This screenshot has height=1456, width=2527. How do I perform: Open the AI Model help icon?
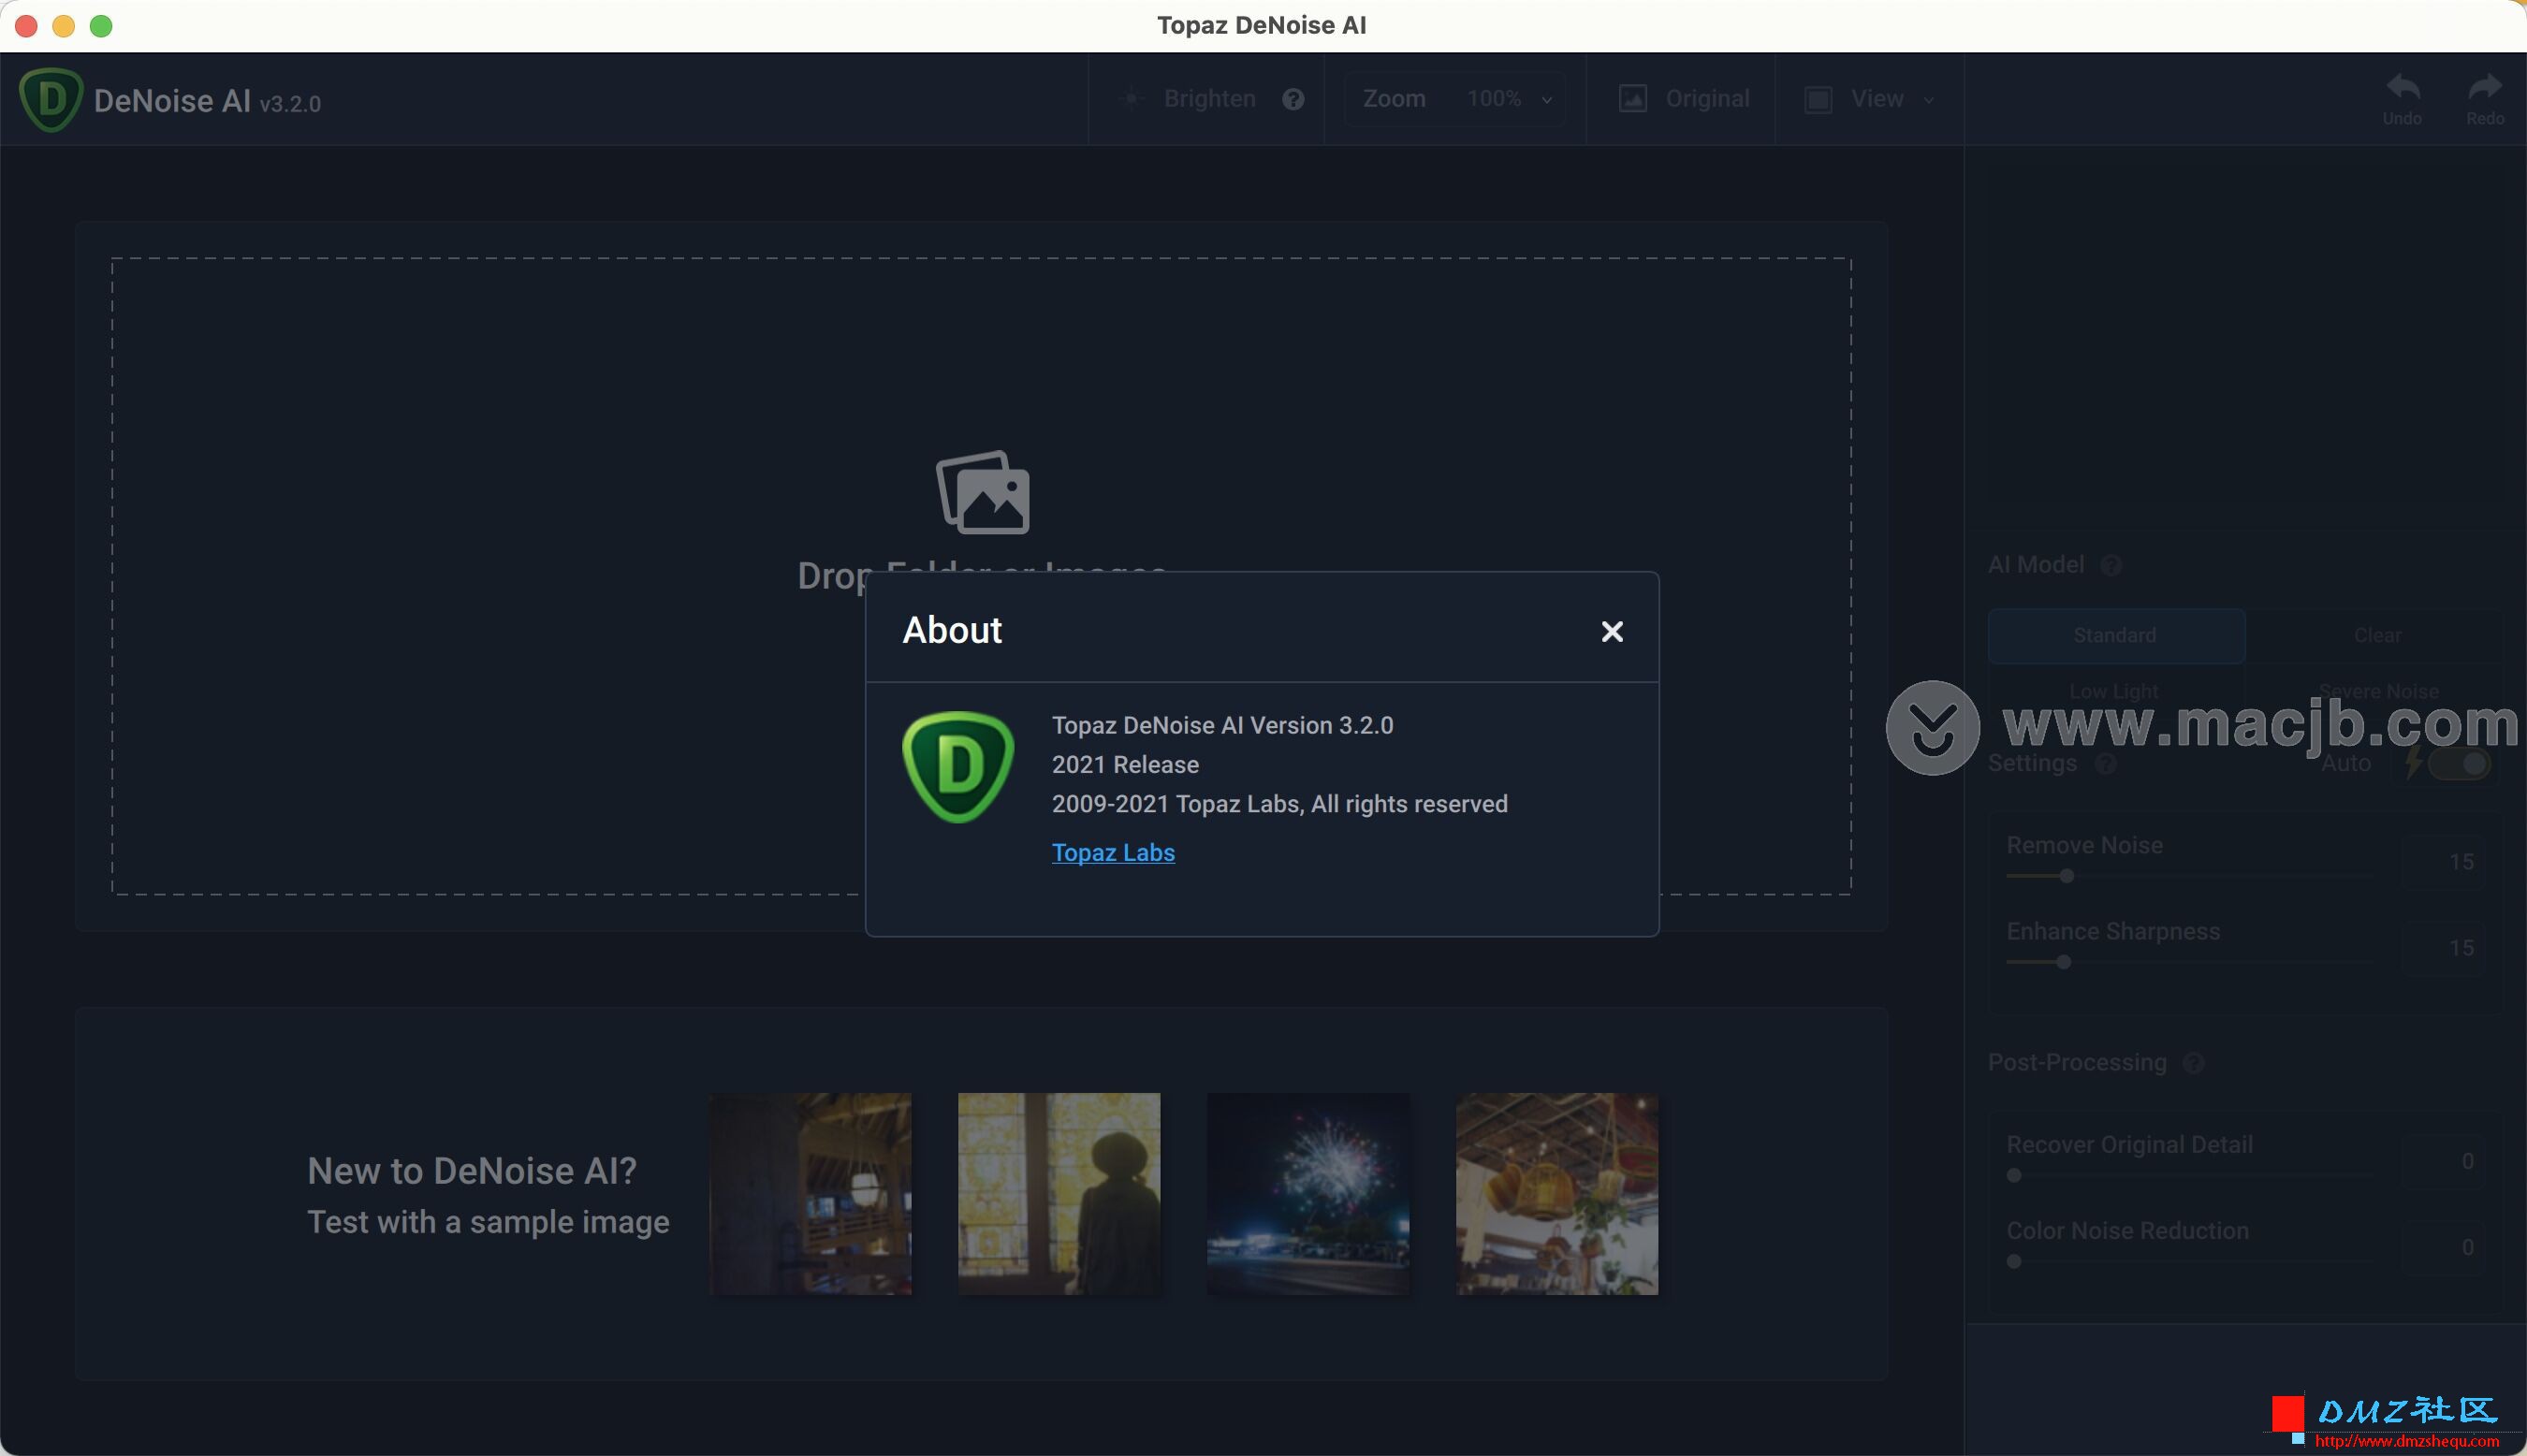(x=2111, y=566)
